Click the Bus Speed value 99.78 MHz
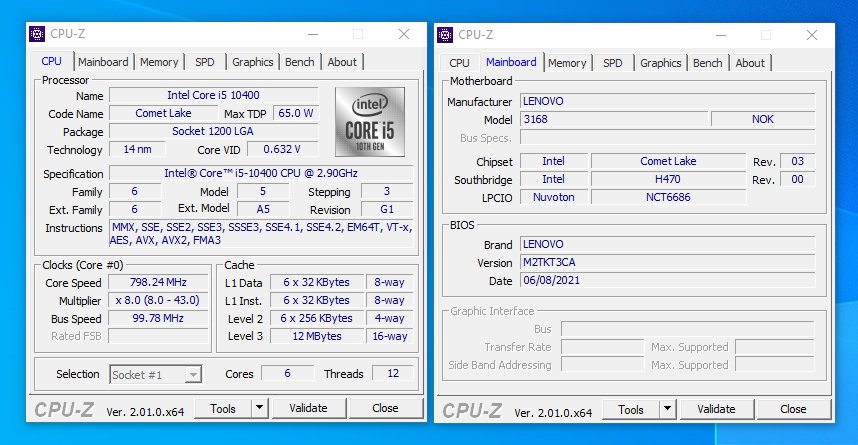Image resolution: width=858 pixels, height=445 pixels. click(158, 319)
